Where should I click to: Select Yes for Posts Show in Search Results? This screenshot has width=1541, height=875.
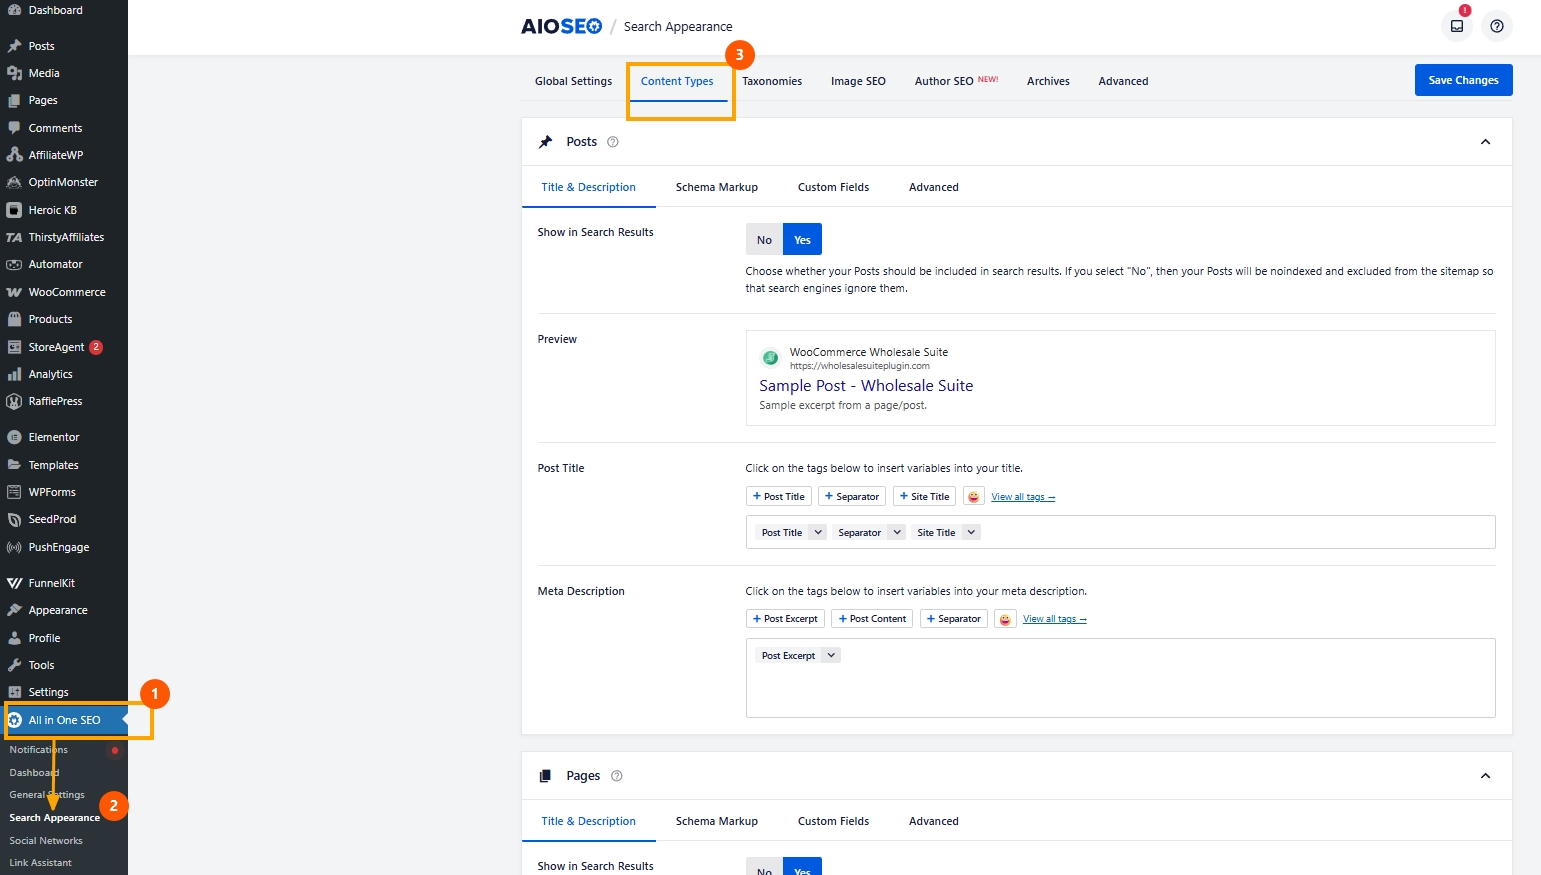[x=802, y=240]
